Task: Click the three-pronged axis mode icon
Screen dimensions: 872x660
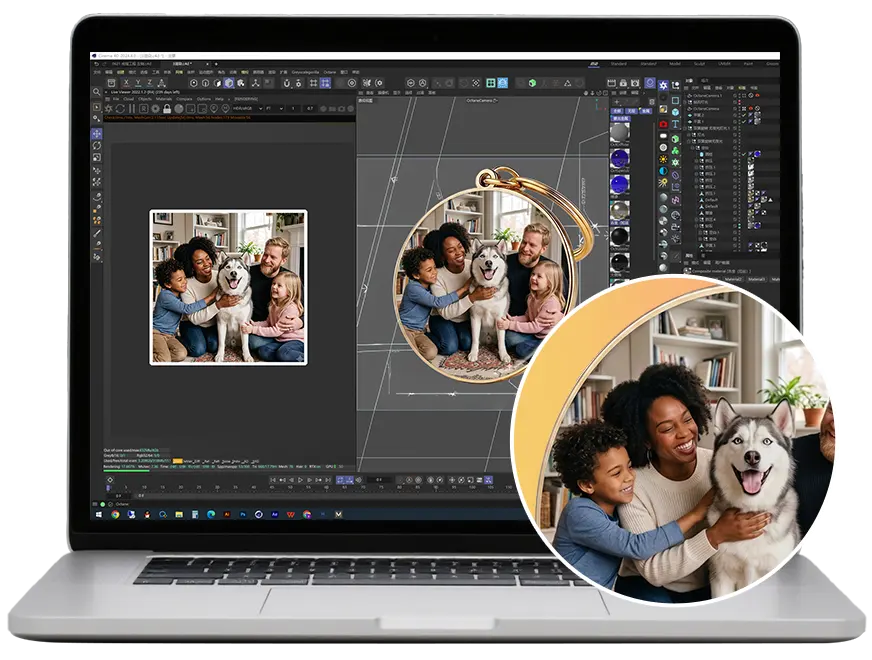Action: pyautogui.click(x=256, y=83)
